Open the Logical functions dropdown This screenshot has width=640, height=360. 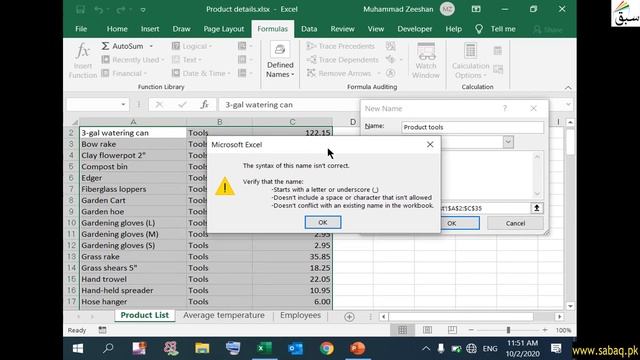point(192,46)
